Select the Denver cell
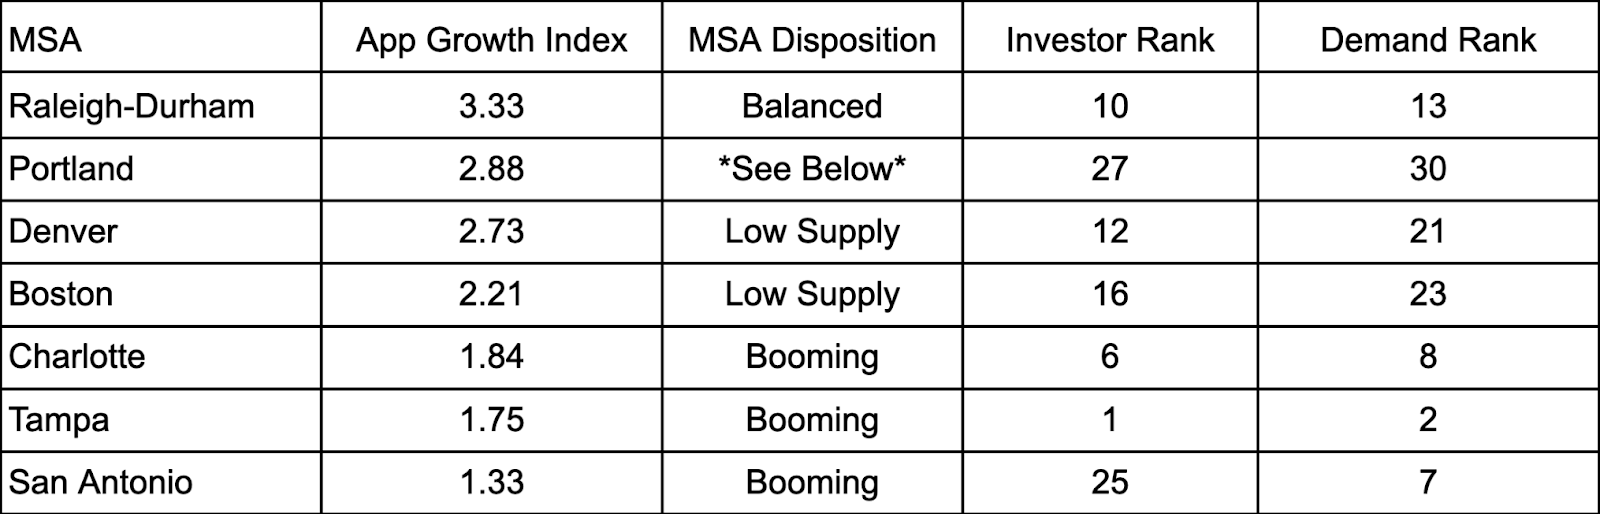 pyautogui.click(x=64, y=231)
